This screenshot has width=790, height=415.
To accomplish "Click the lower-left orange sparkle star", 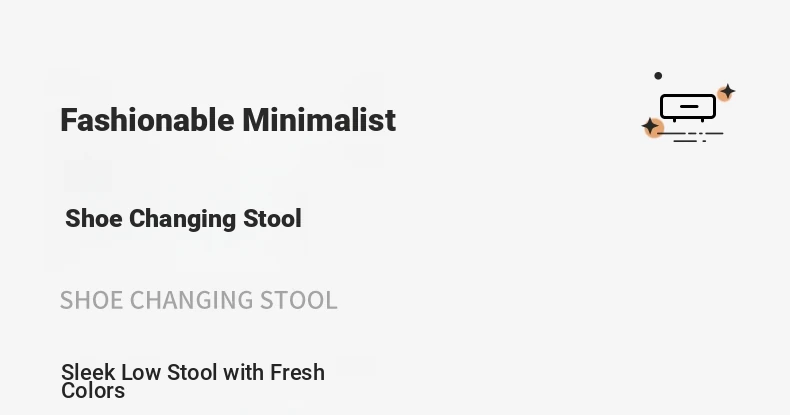I will 652,127.
